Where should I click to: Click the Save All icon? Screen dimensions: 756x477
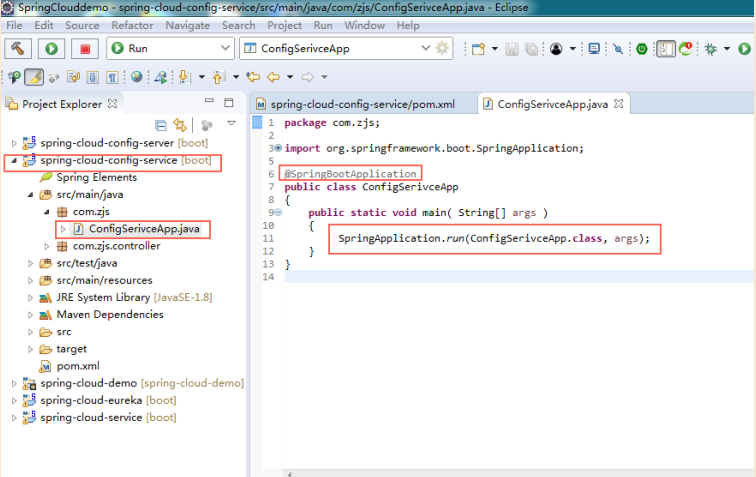(531, 49)
